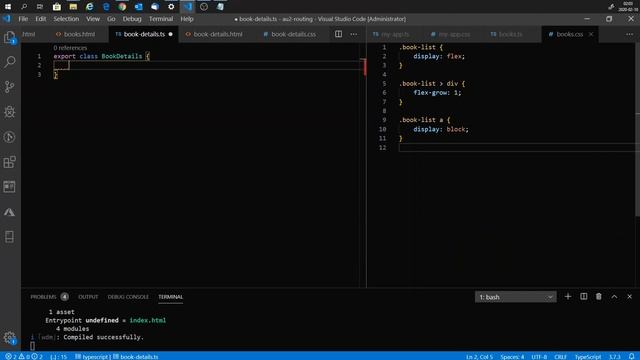Click 'display: flex;' on line 2 of books.css
The width and height of the screenshot is (640, 360).
coord(439,56)
